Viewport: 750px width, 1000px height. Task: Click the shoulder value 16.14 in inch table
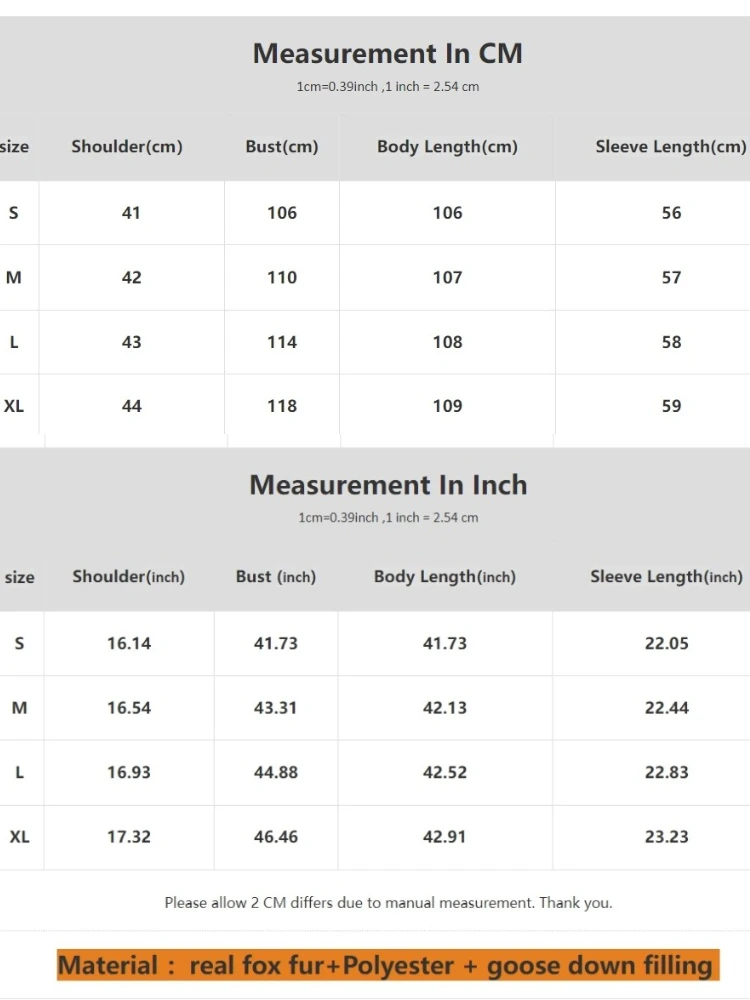coord(129,644)
